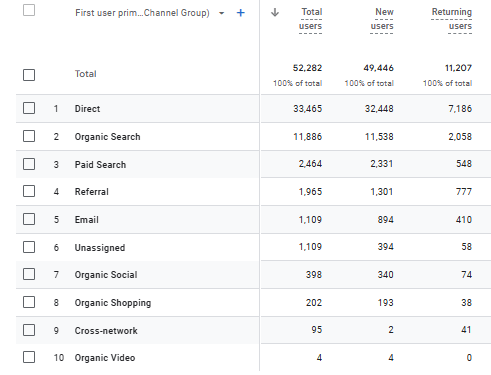Click the sort arrow beside Total users
491x375 pixels.
click(x=275, y=12)
